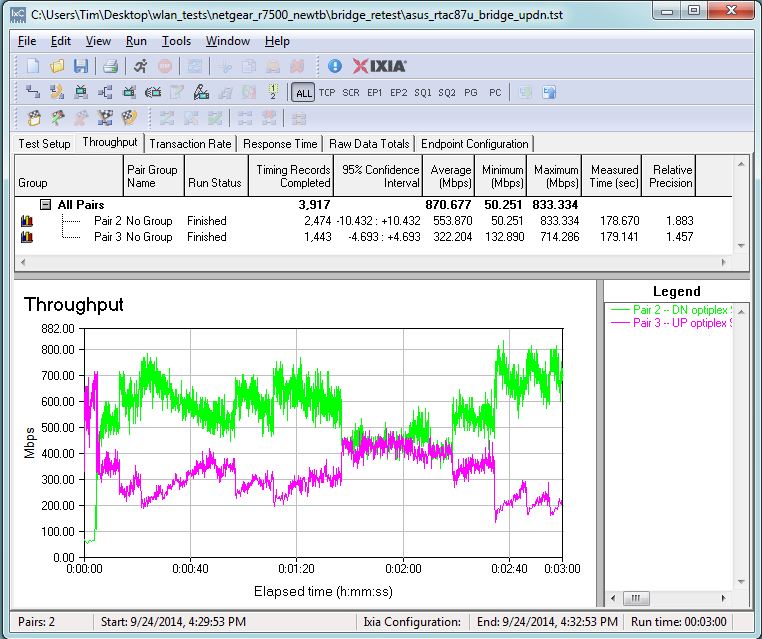Toggle the EP1 endpoint filter
Image resolution: width=762 pixels, height=639 pixels.
[x=375, y=93]
